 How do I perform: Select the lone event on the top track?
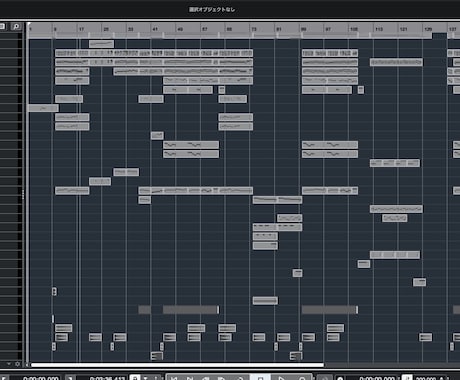tap(101, 44)
